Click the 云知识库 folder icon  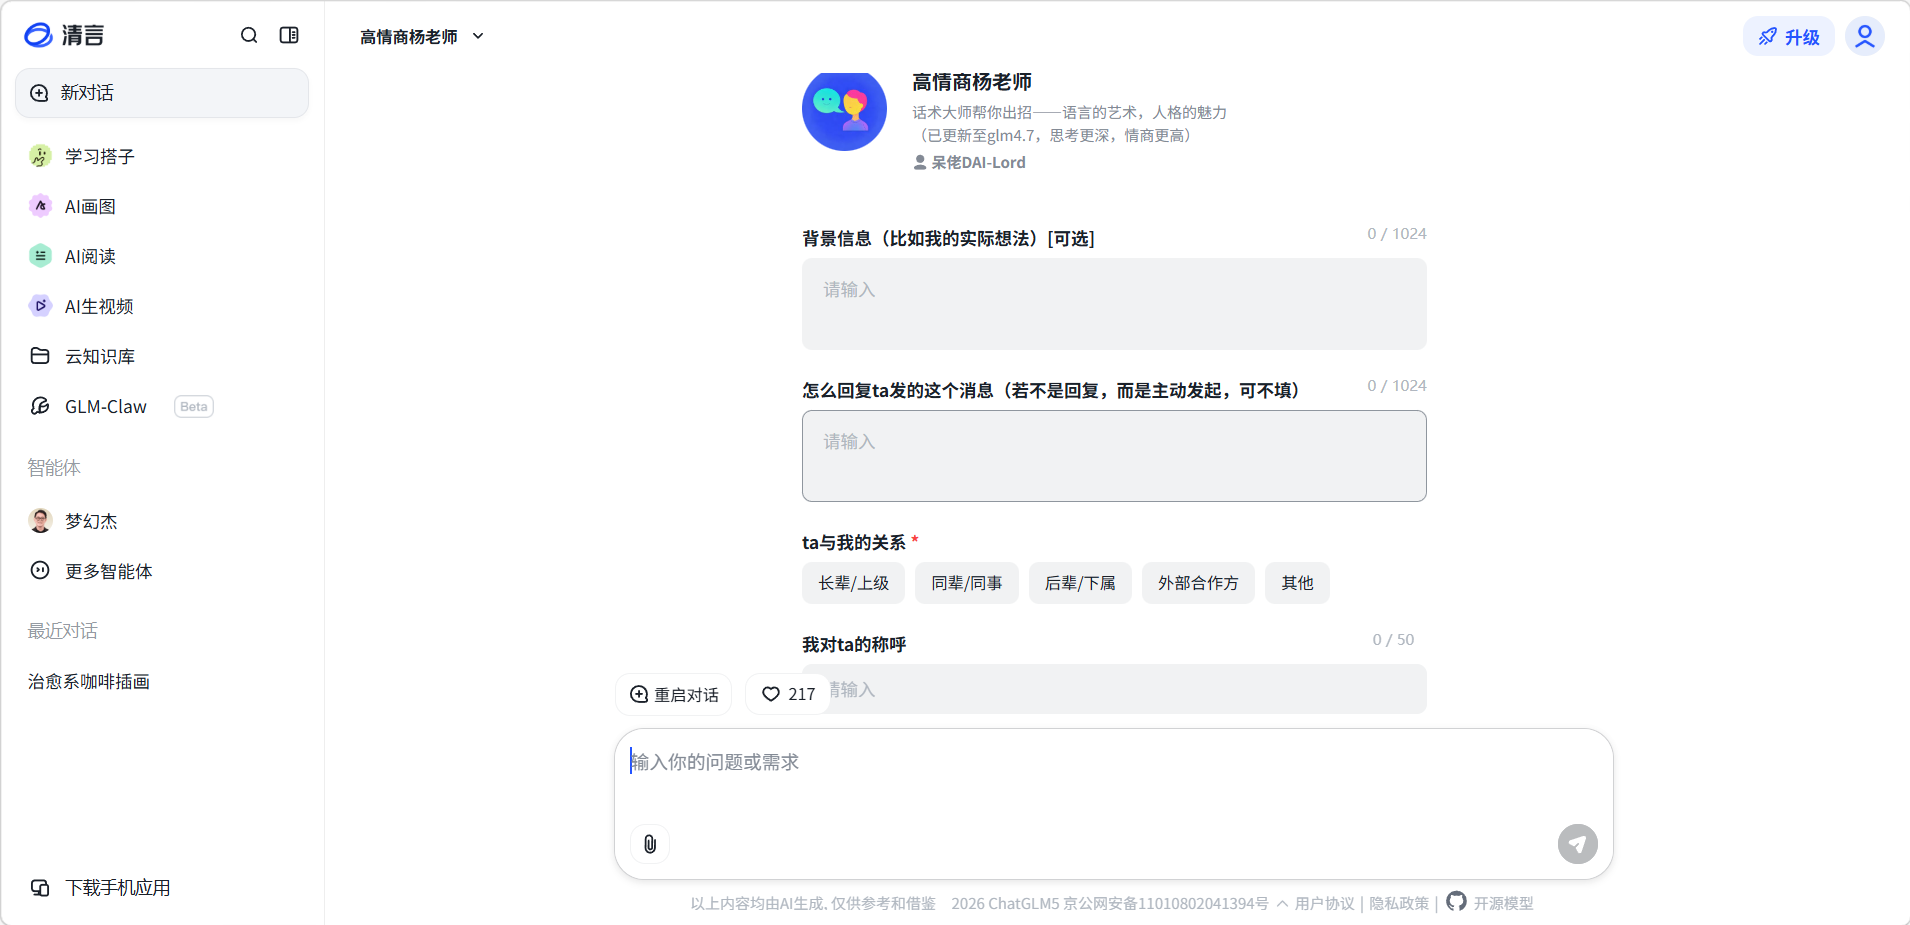click(40, 356)
